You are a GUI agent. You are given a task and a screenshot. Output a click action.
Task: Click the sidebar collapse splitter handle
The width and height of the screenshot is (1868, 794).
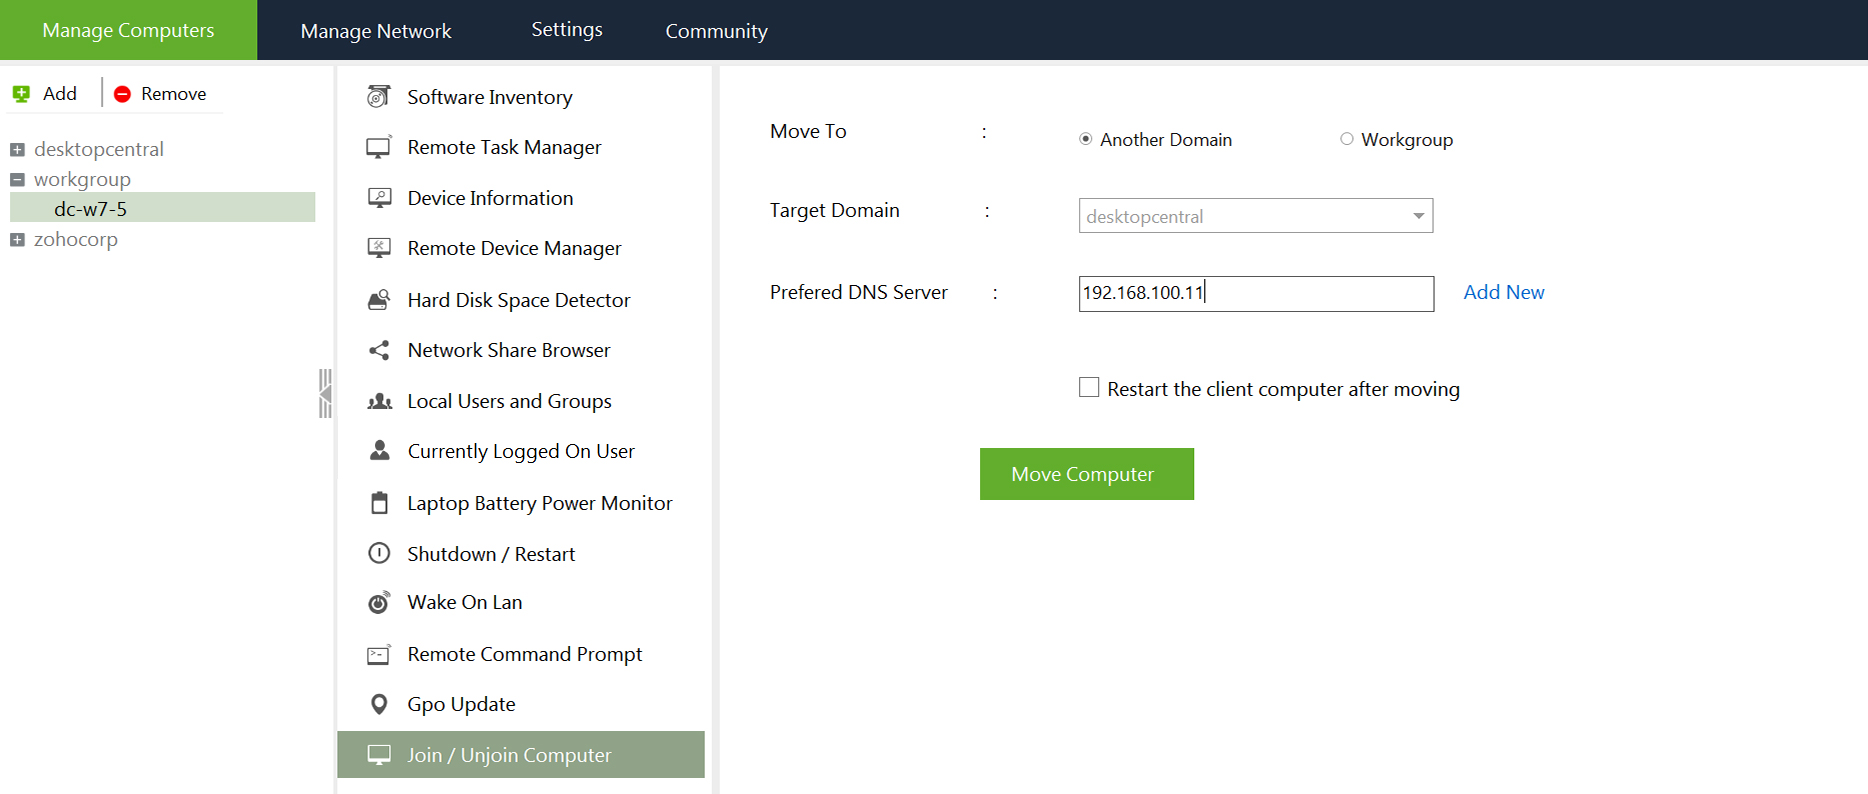(325, 393)
